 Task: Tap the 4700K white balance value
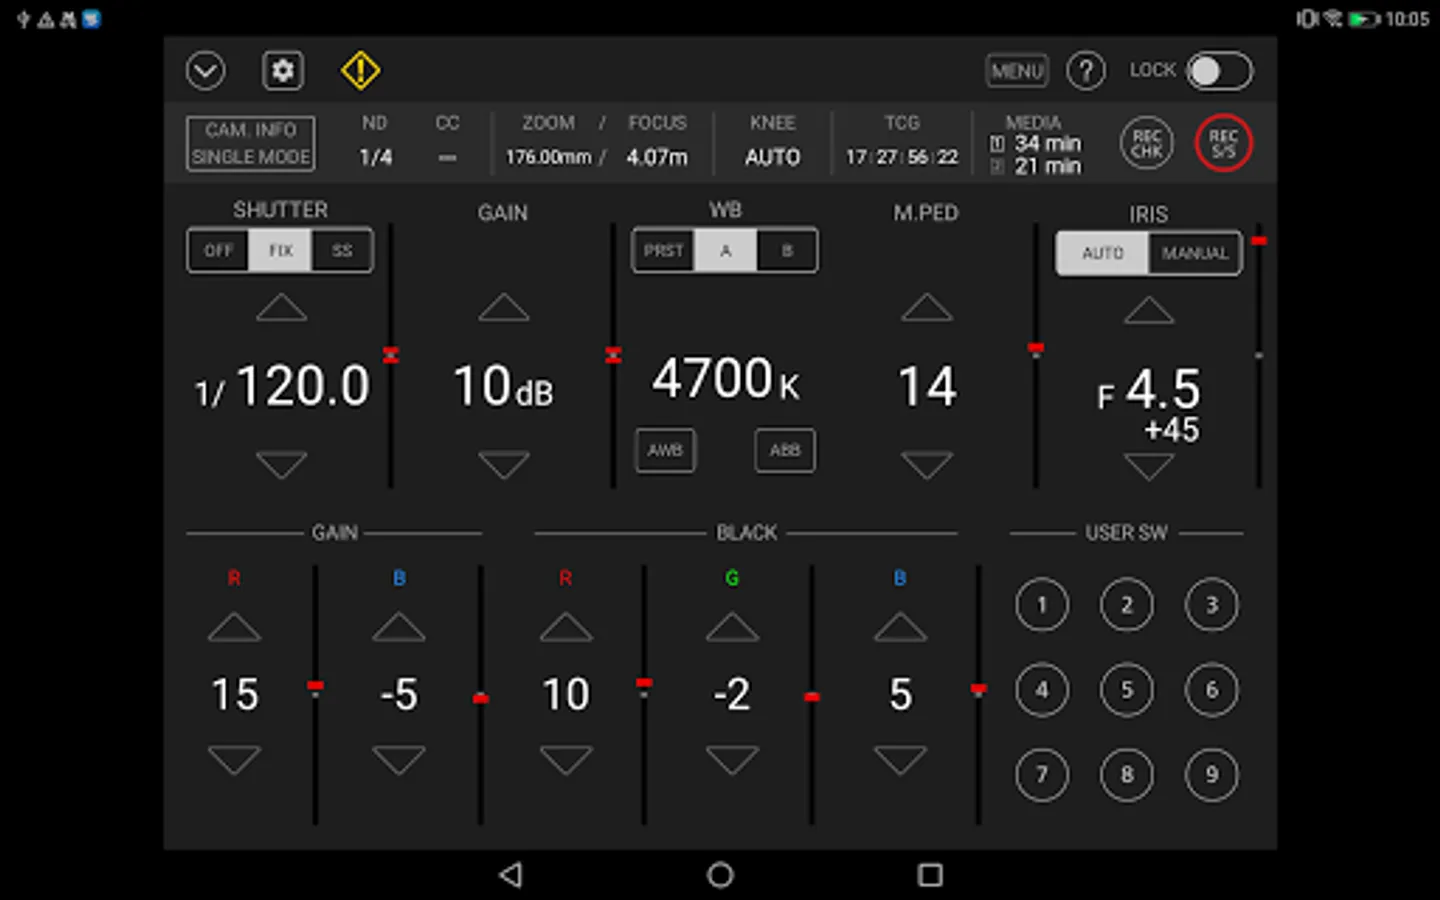725,380
